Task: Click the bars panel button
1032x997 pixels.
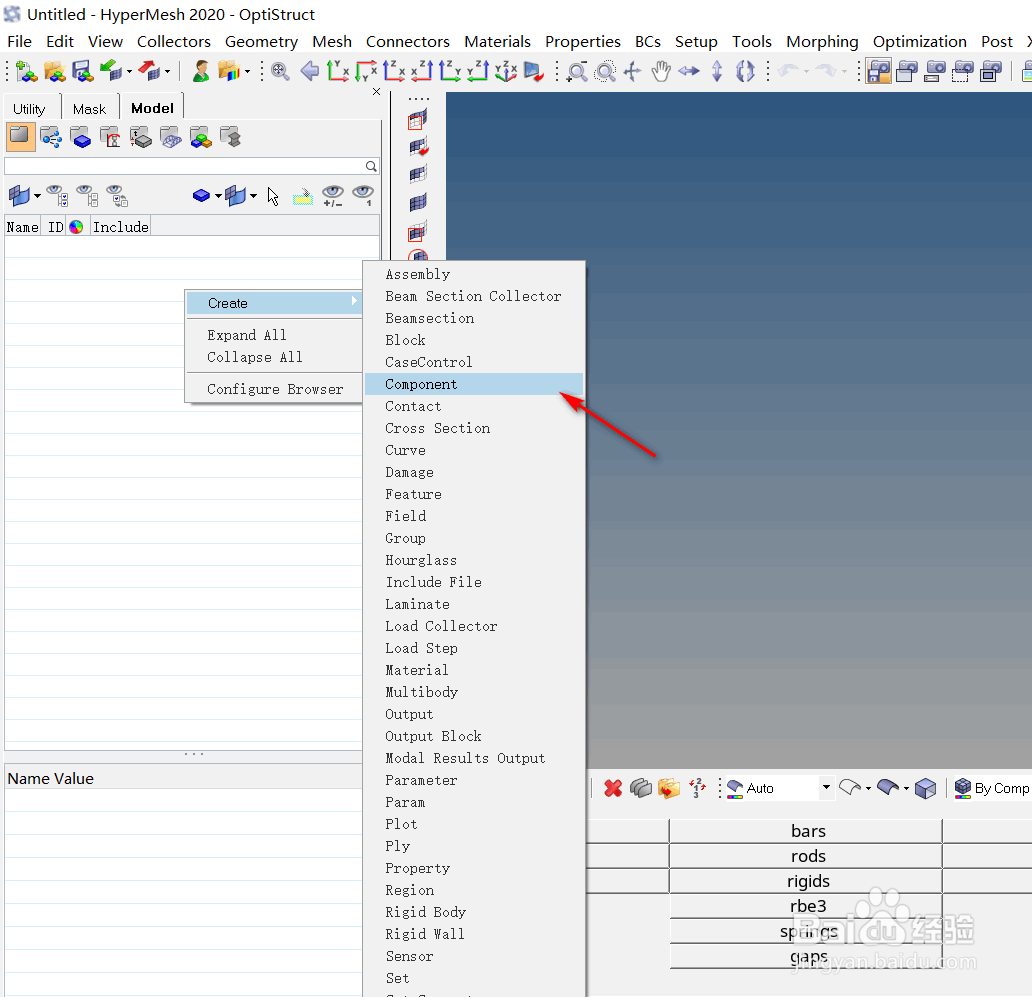Action: [806, 831]
